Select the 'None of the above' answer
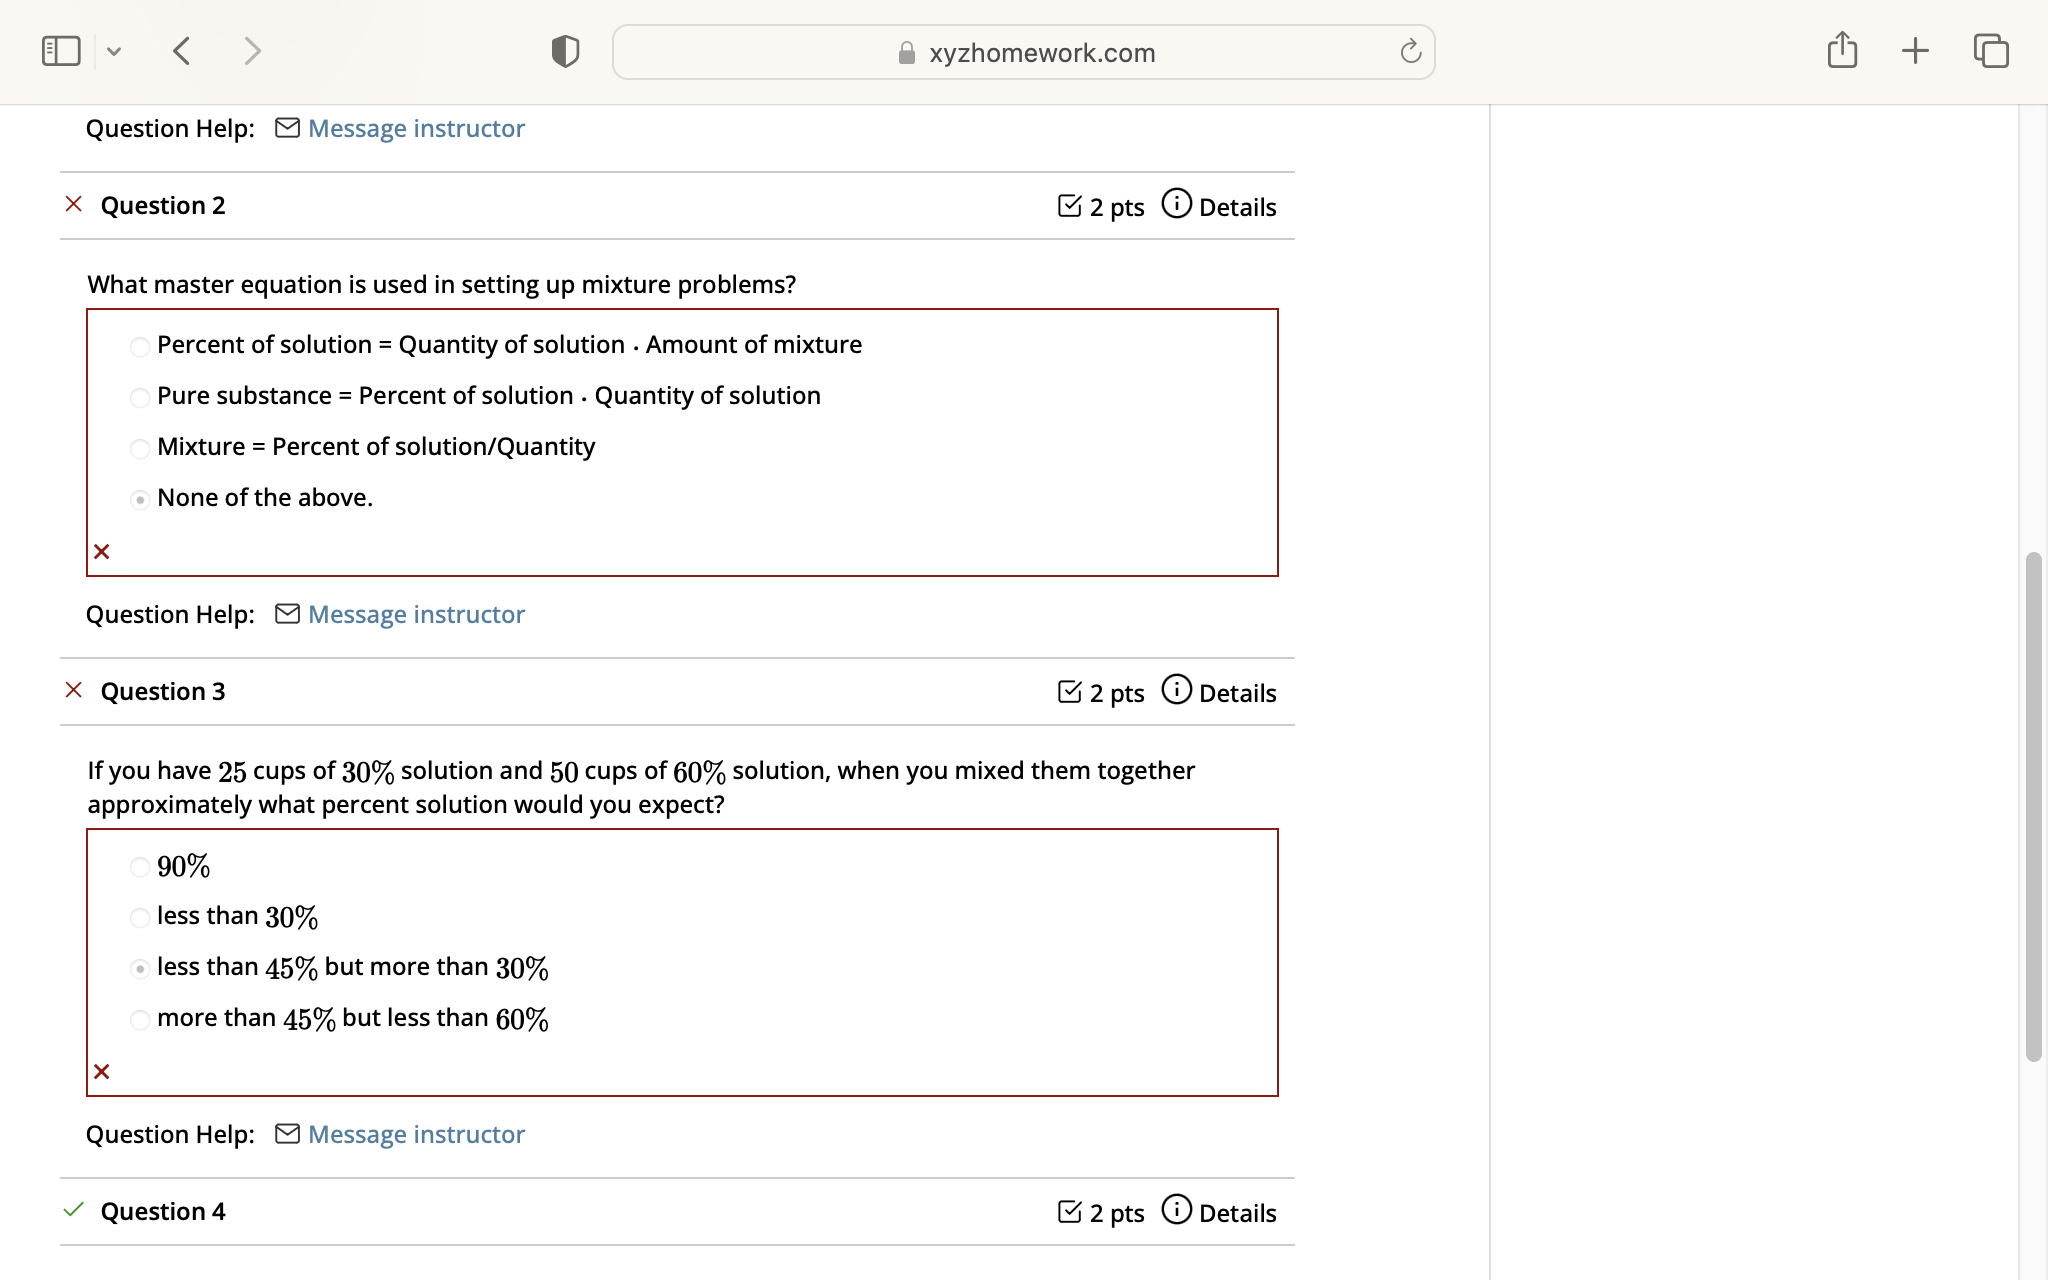Image resolution: width=2048 pixels, height=1280 pixels. [x=139, y=499]
